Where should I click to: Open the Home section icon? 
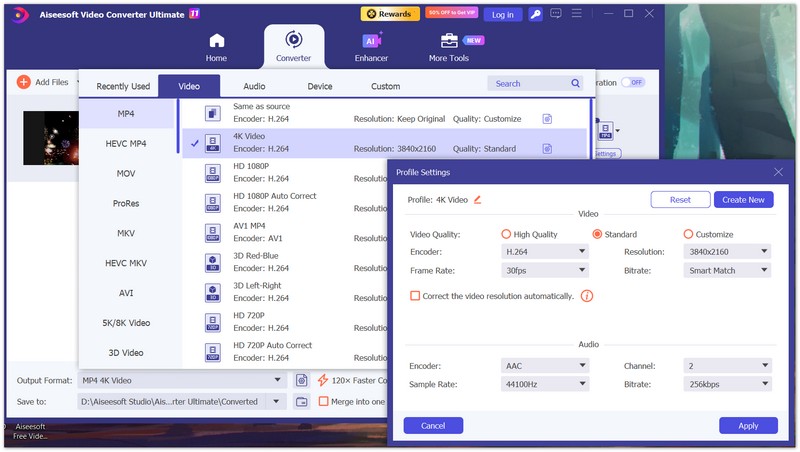(x=217, y=40)
